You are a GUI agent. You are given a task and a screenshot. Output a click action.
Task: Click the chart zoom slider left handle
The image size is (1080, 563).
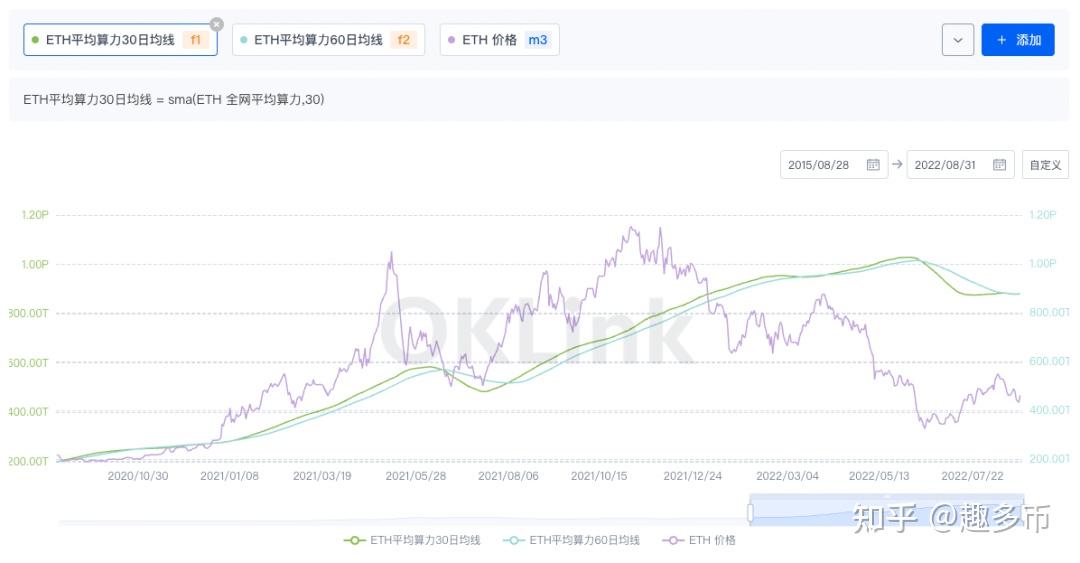click(750, 512)
